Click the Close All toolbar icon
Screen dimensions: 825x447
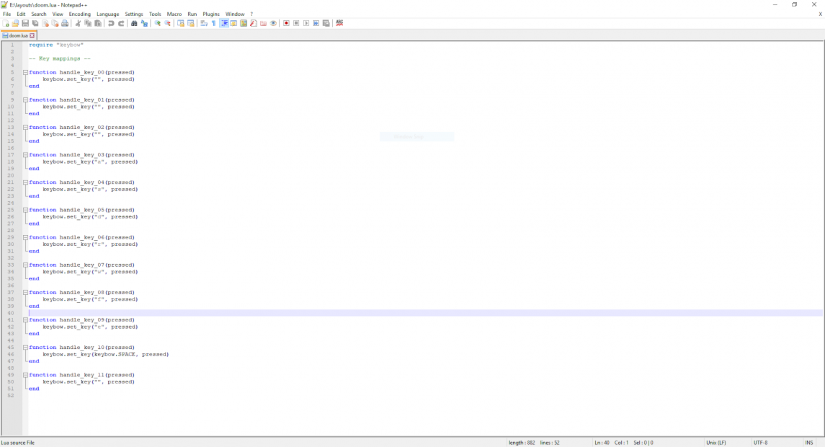point(55,23)
